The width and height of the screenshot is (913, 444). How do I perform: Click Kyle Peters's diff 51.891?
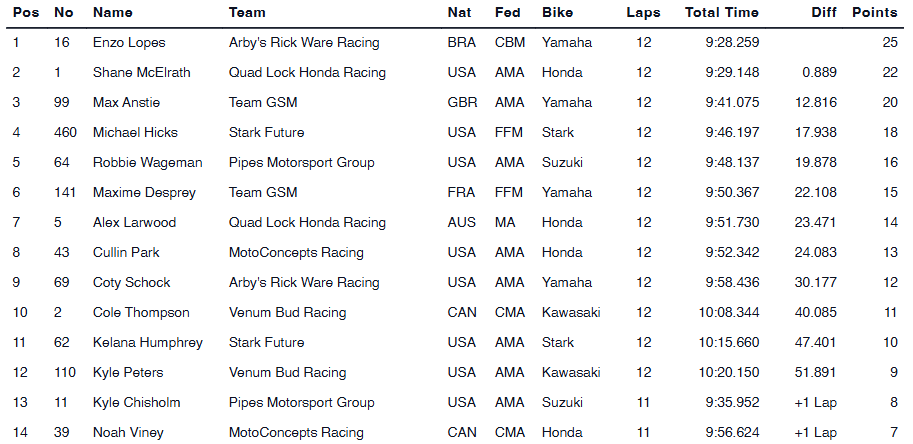pyautogui.click(x=815, y=373)
